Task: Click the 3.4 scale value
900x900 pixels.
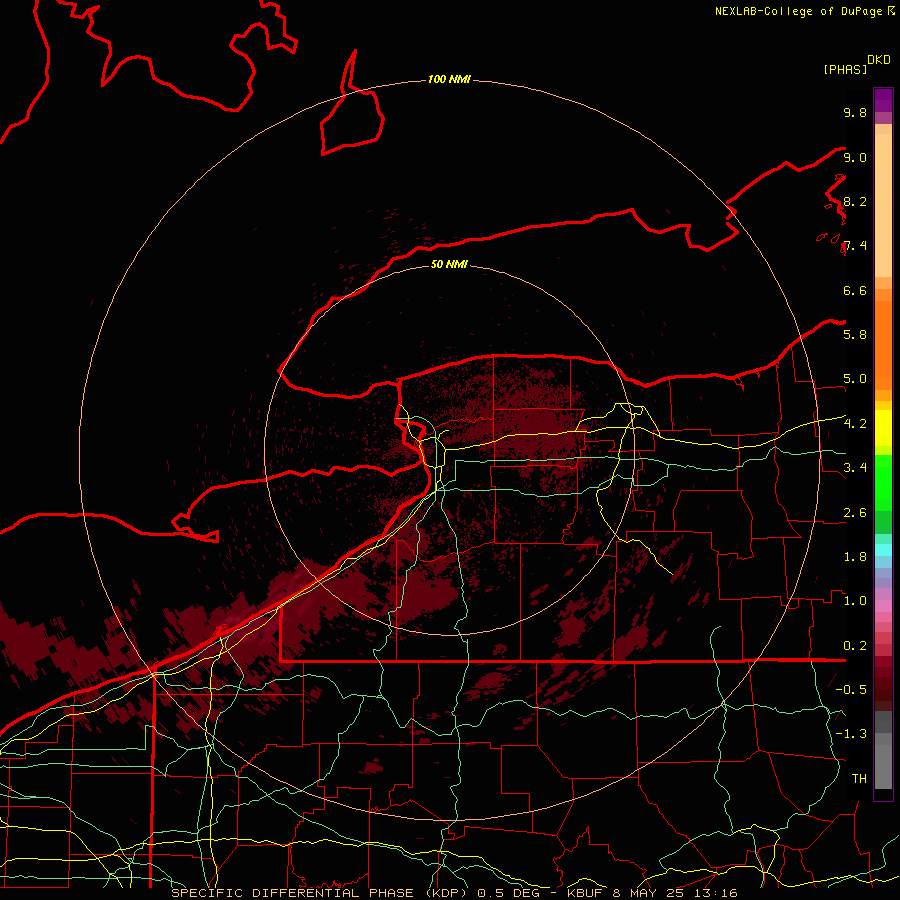Action: 855,467
